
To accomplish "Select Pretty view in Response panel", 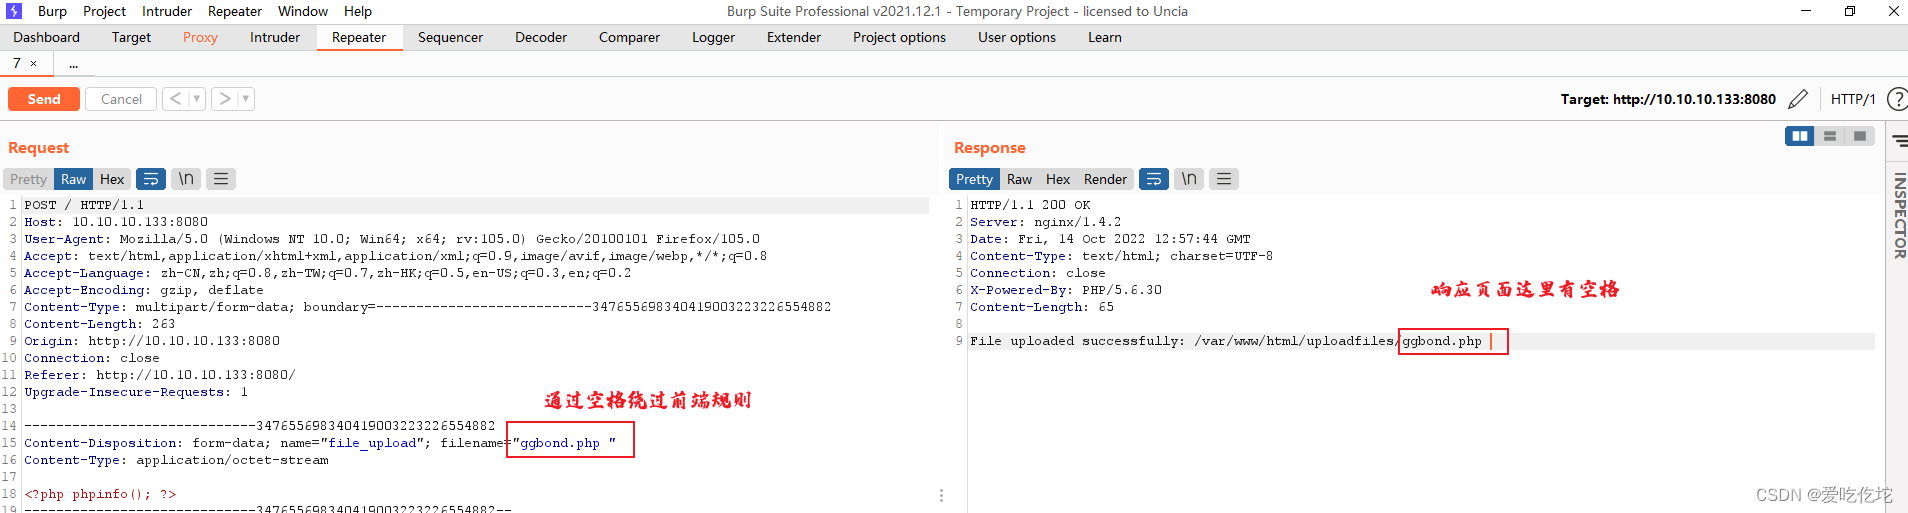I will point(974,179).
